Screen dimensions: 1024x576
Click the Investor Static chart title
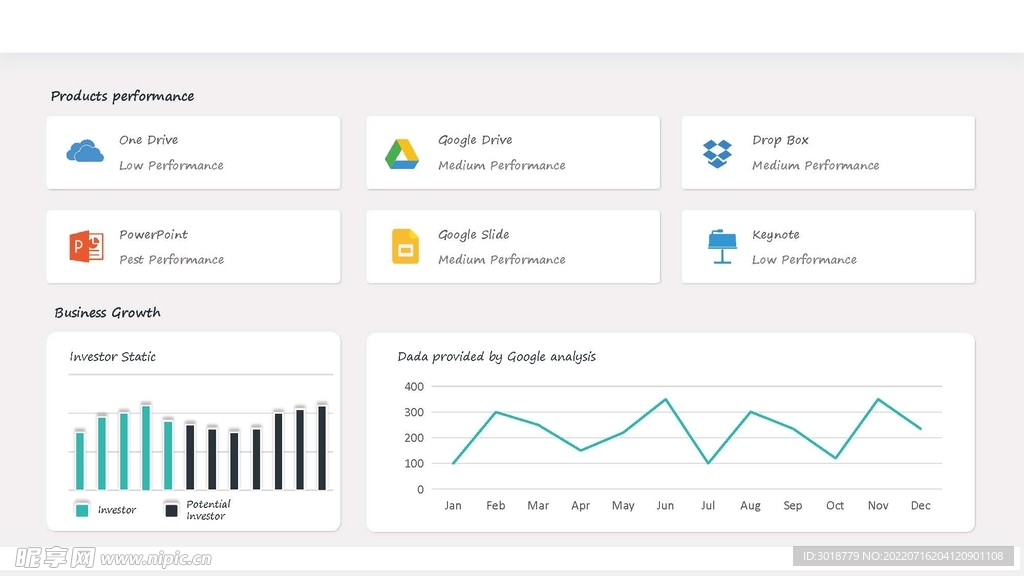pyautogui.click(x=112, y=357)
